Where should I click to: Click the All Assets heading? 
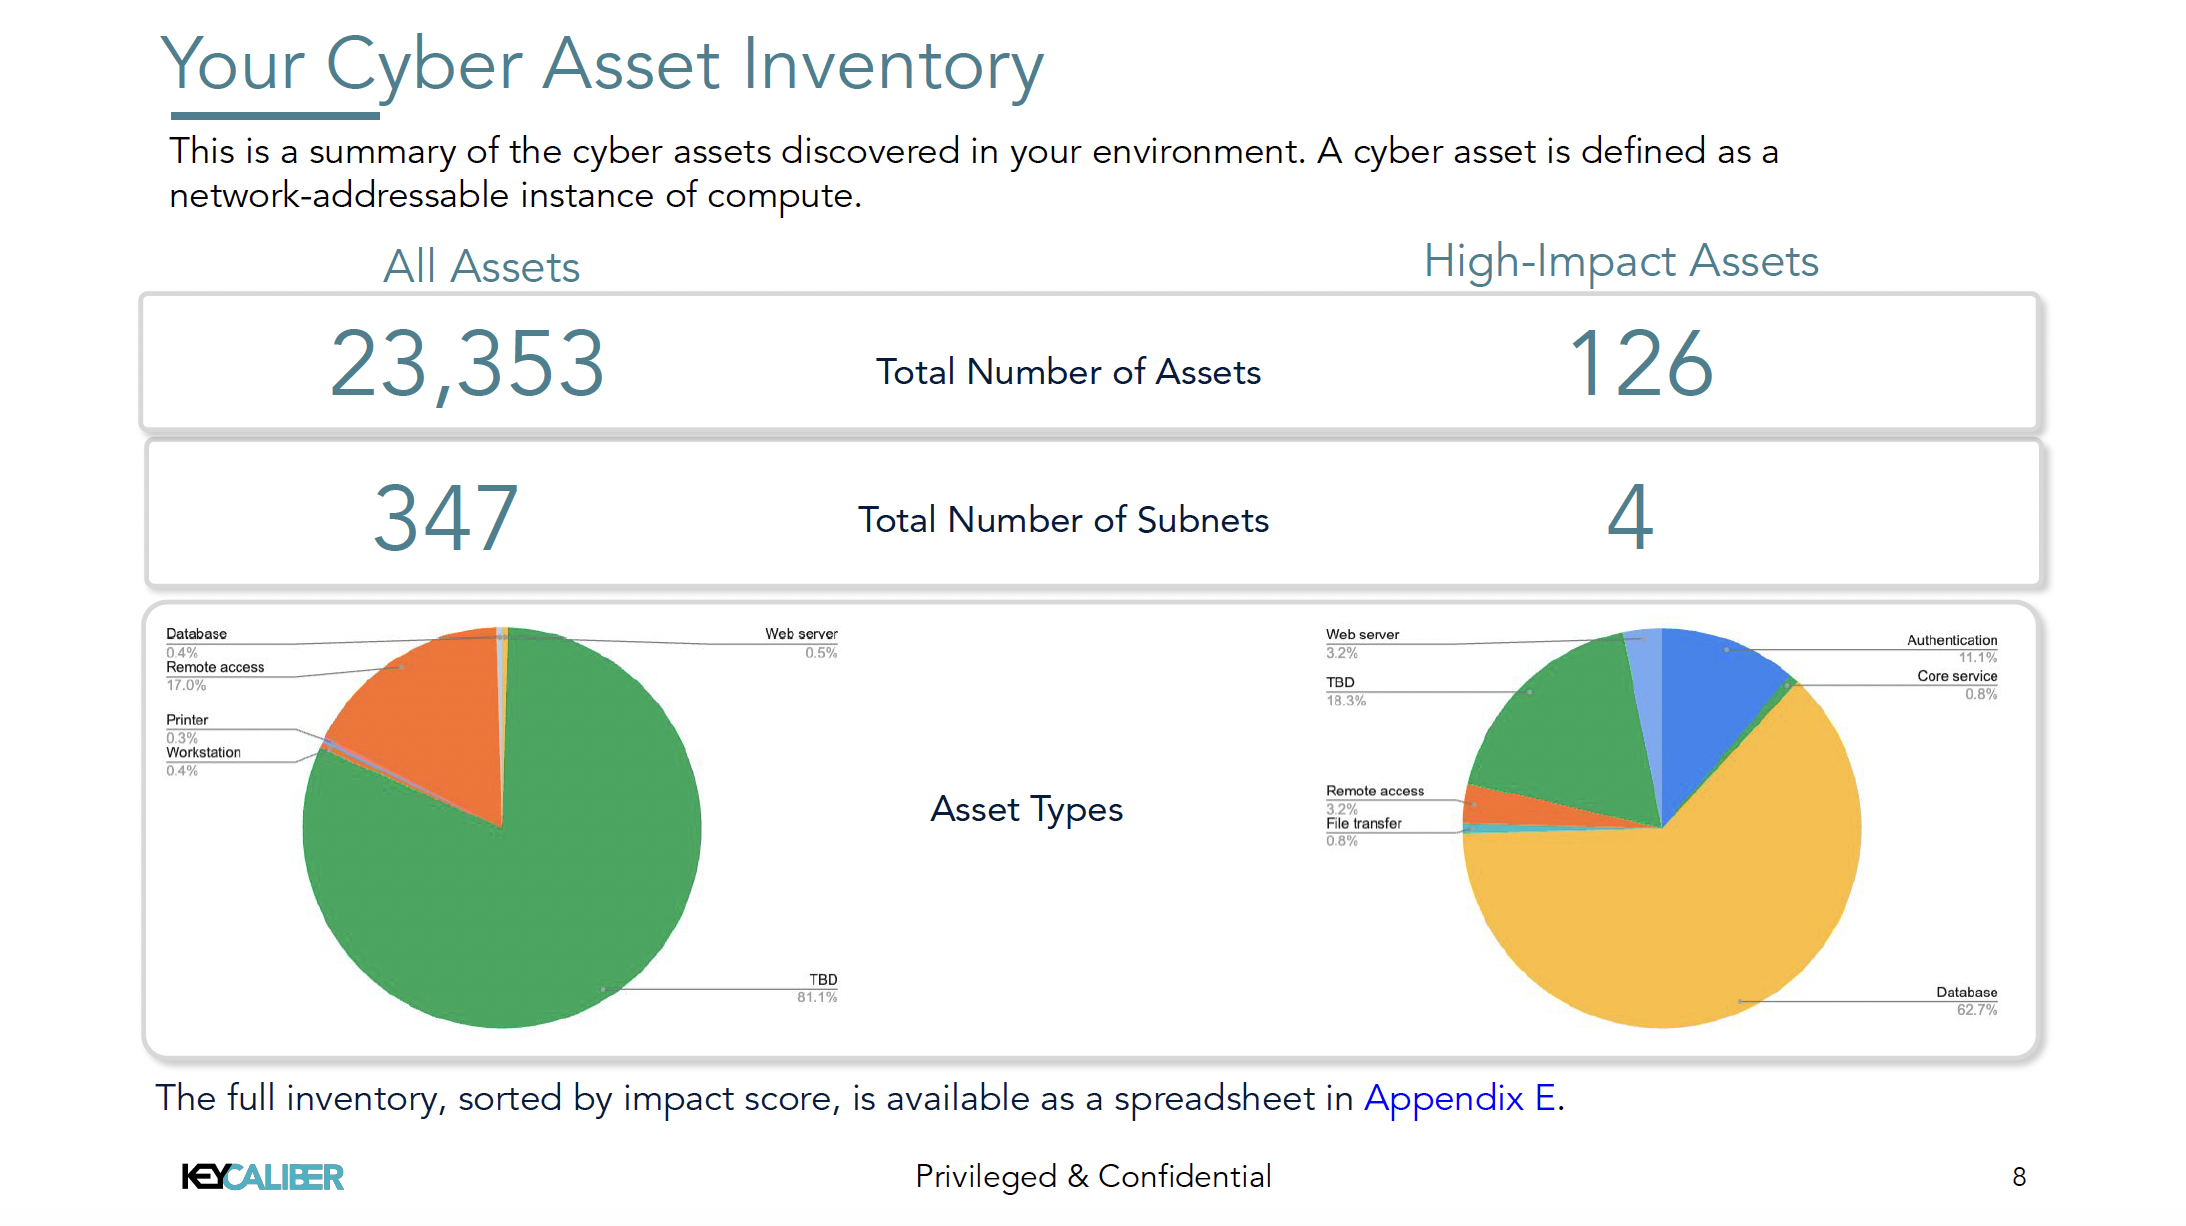(x=481, y=267)
